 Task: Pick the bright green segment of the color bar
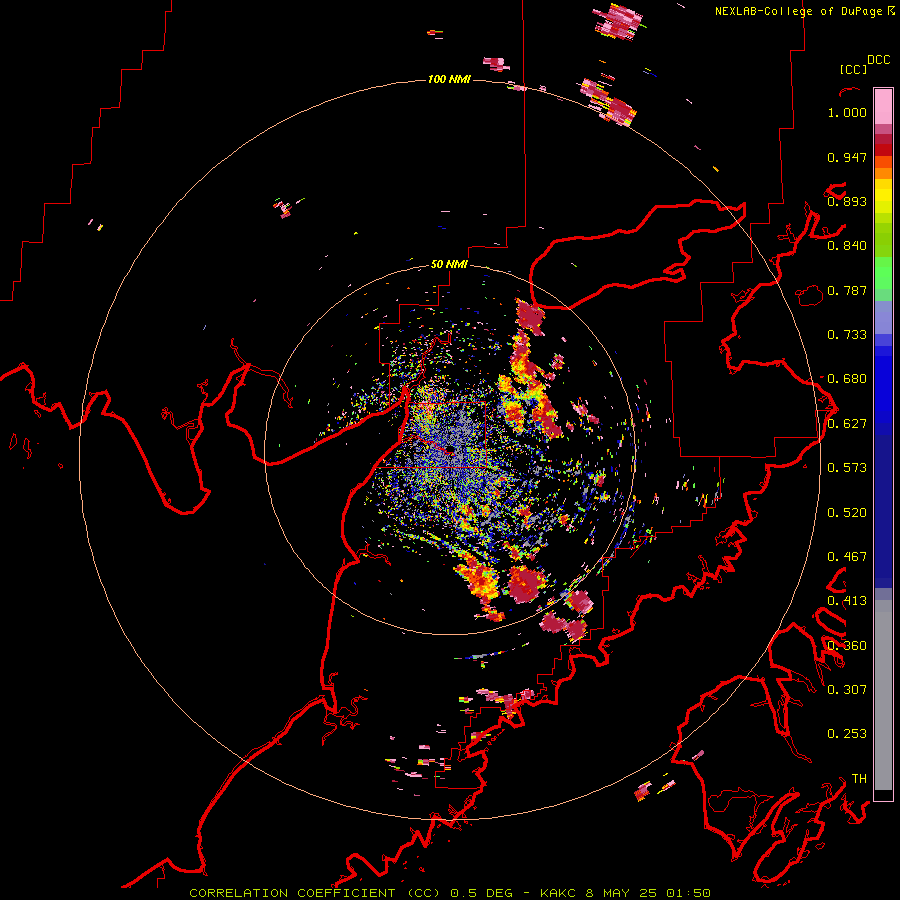(x=883, y=273)
